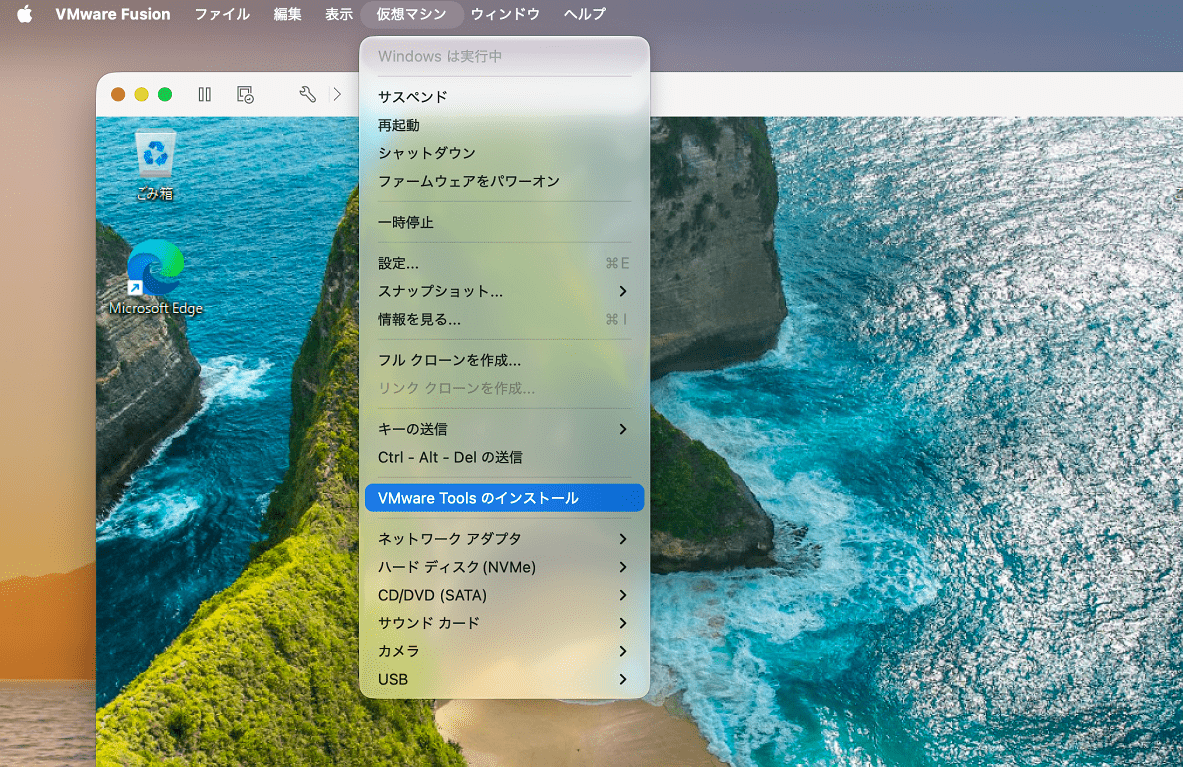Choose シャットダウン menu item
Viewport: 1183px width, 767px height.
tap(504, 153)
